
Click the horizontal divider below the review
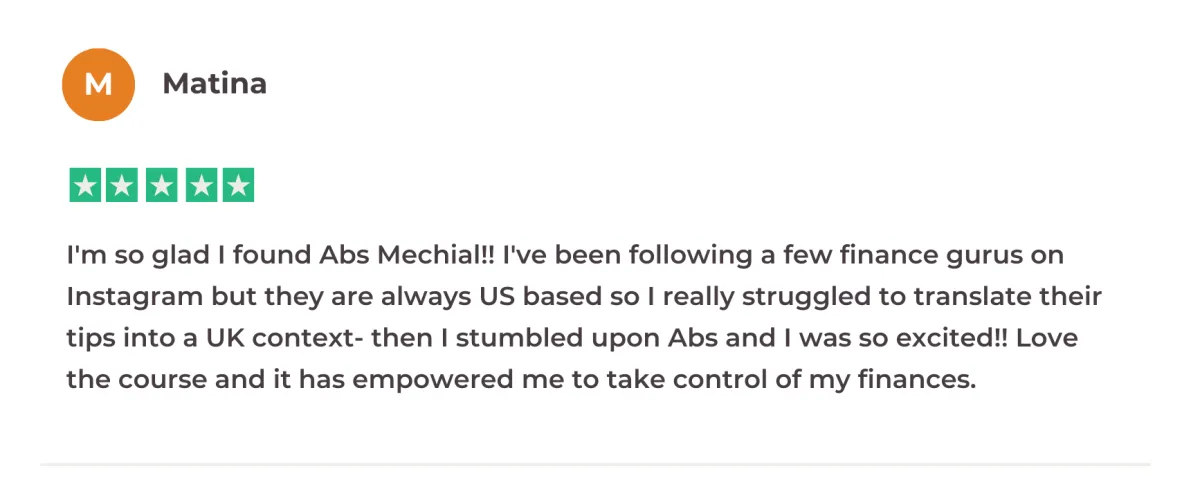pyautogui.click(x=595, y=464)
